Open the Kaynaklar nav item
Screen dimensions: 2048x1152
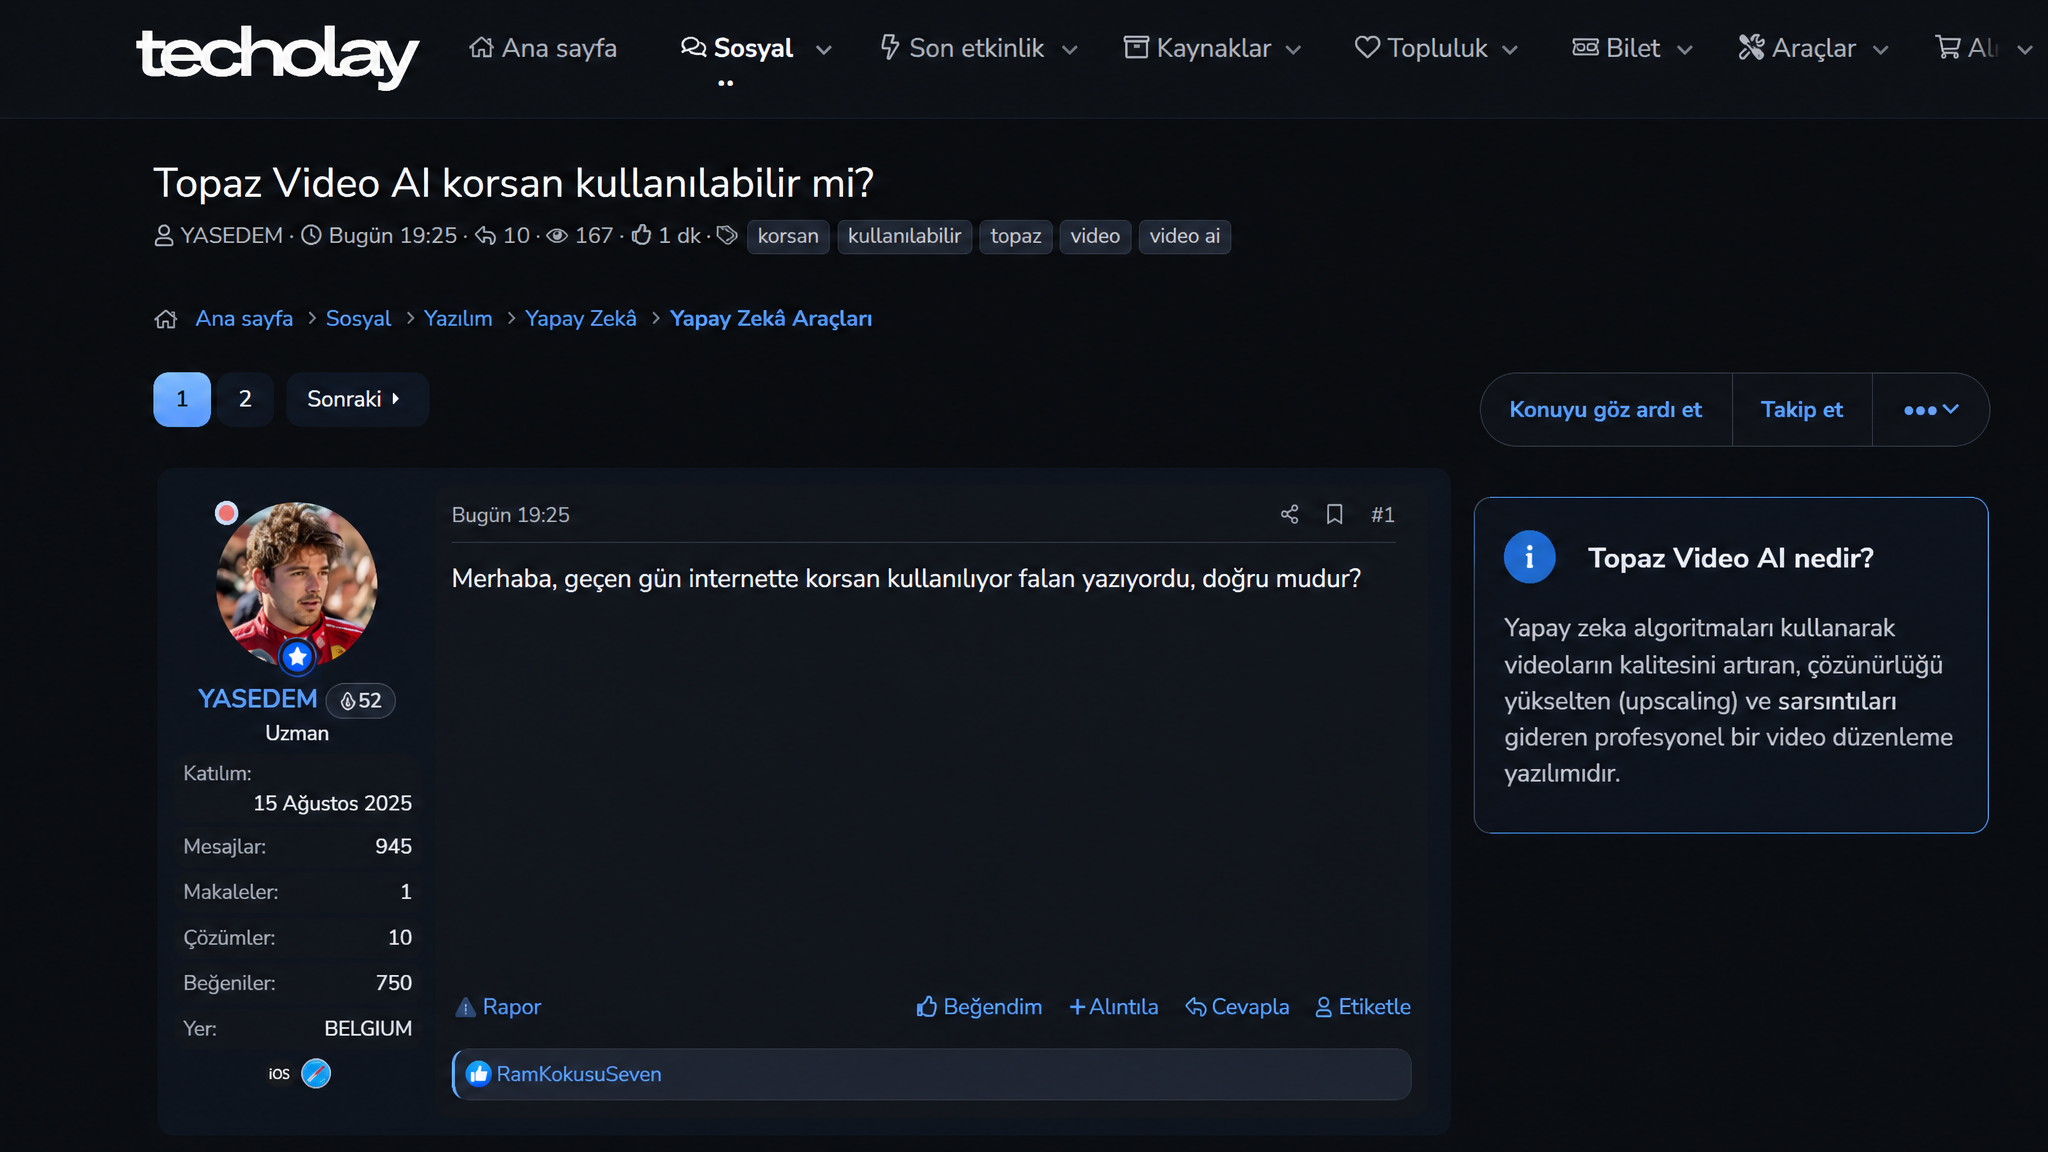point(1197,48)
